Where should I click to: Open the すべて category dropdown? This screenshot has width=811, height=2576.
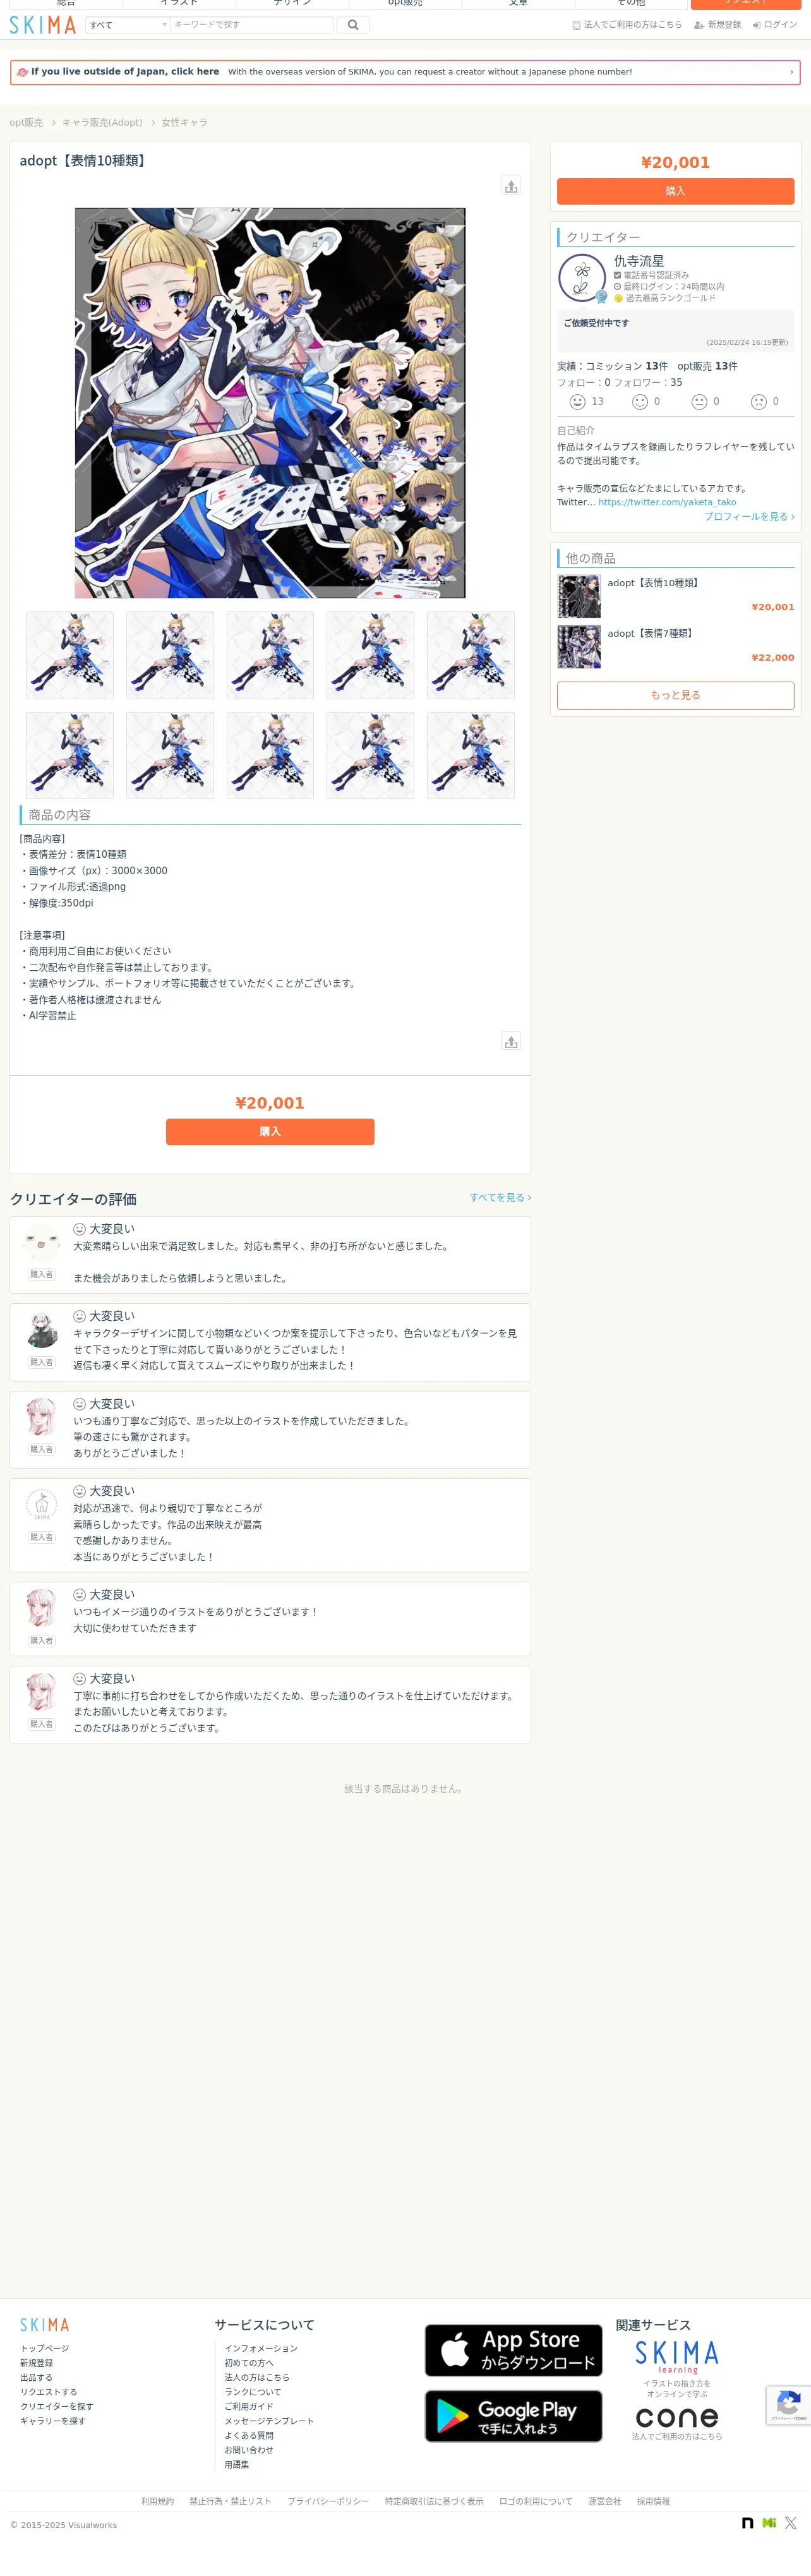pyautogui.click(x=128, y=25)
